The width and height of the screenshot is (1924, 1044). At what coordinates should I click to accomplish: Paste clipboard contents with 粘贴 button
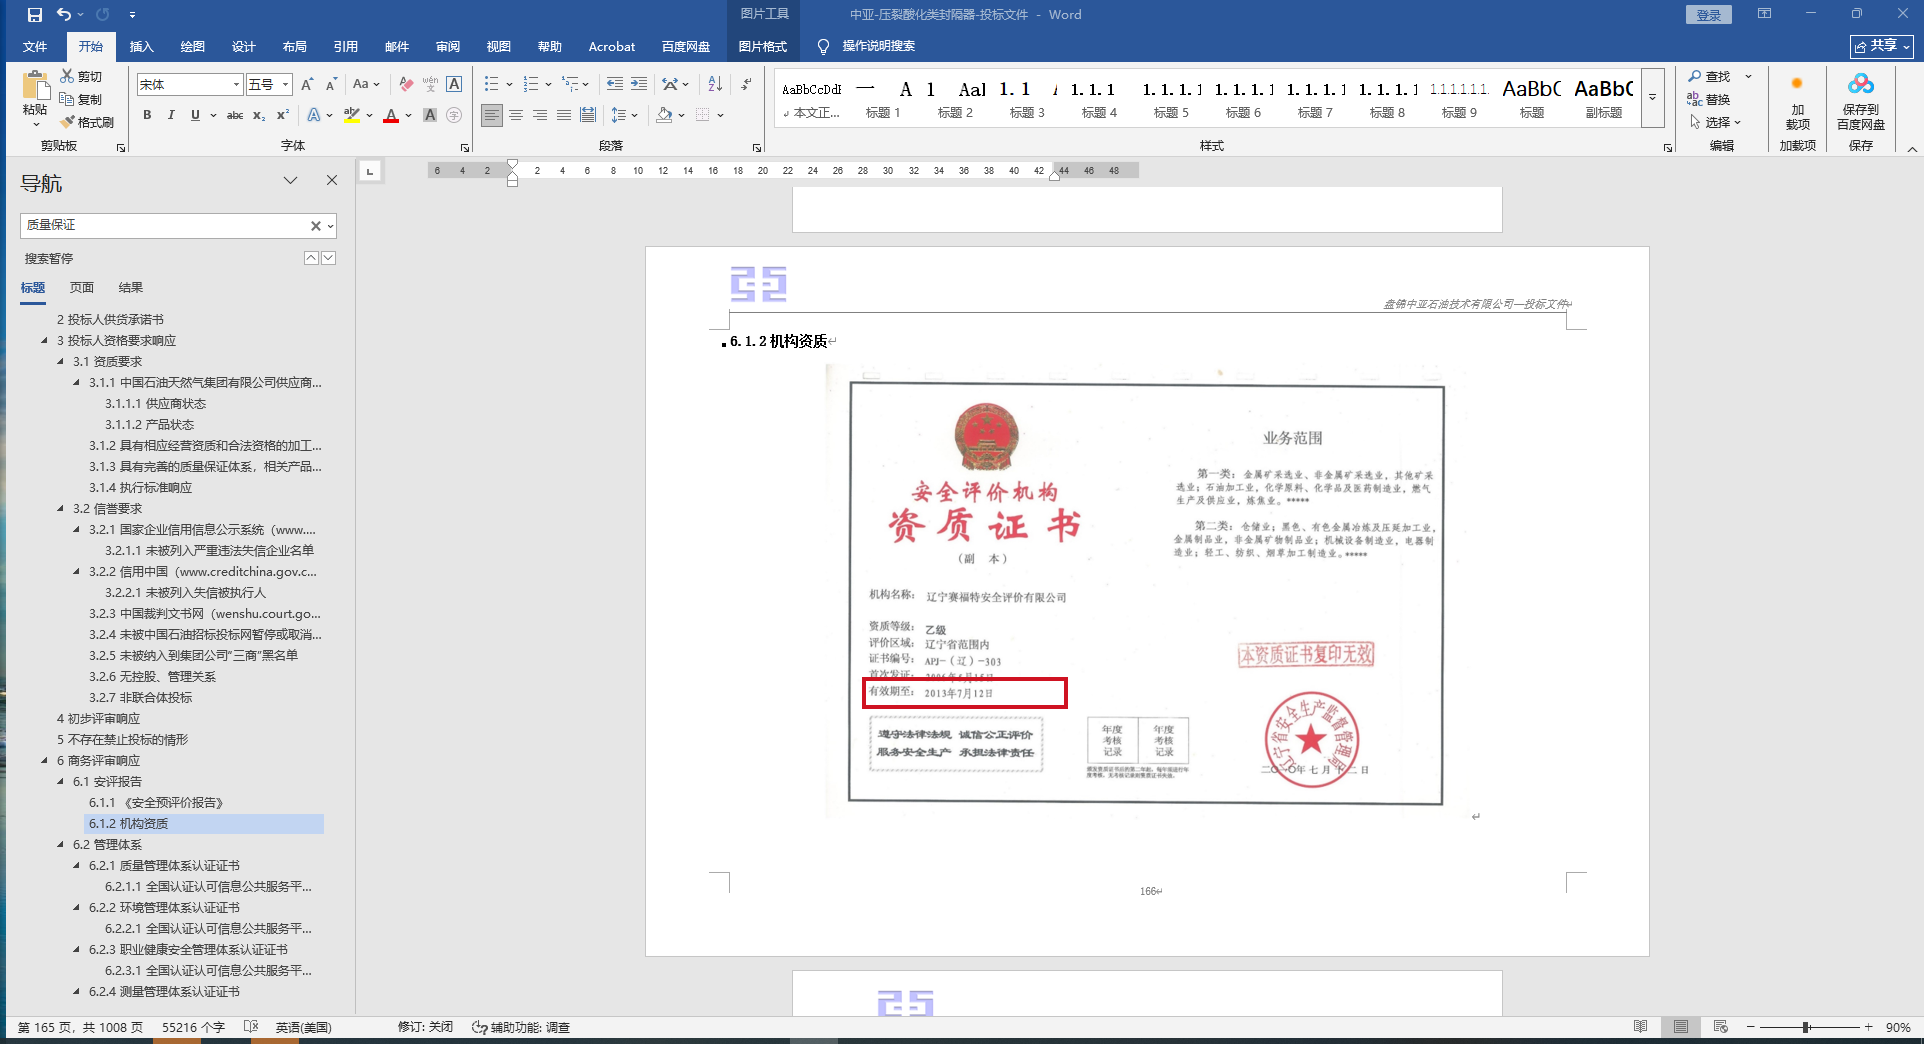(x=35, y=99)
